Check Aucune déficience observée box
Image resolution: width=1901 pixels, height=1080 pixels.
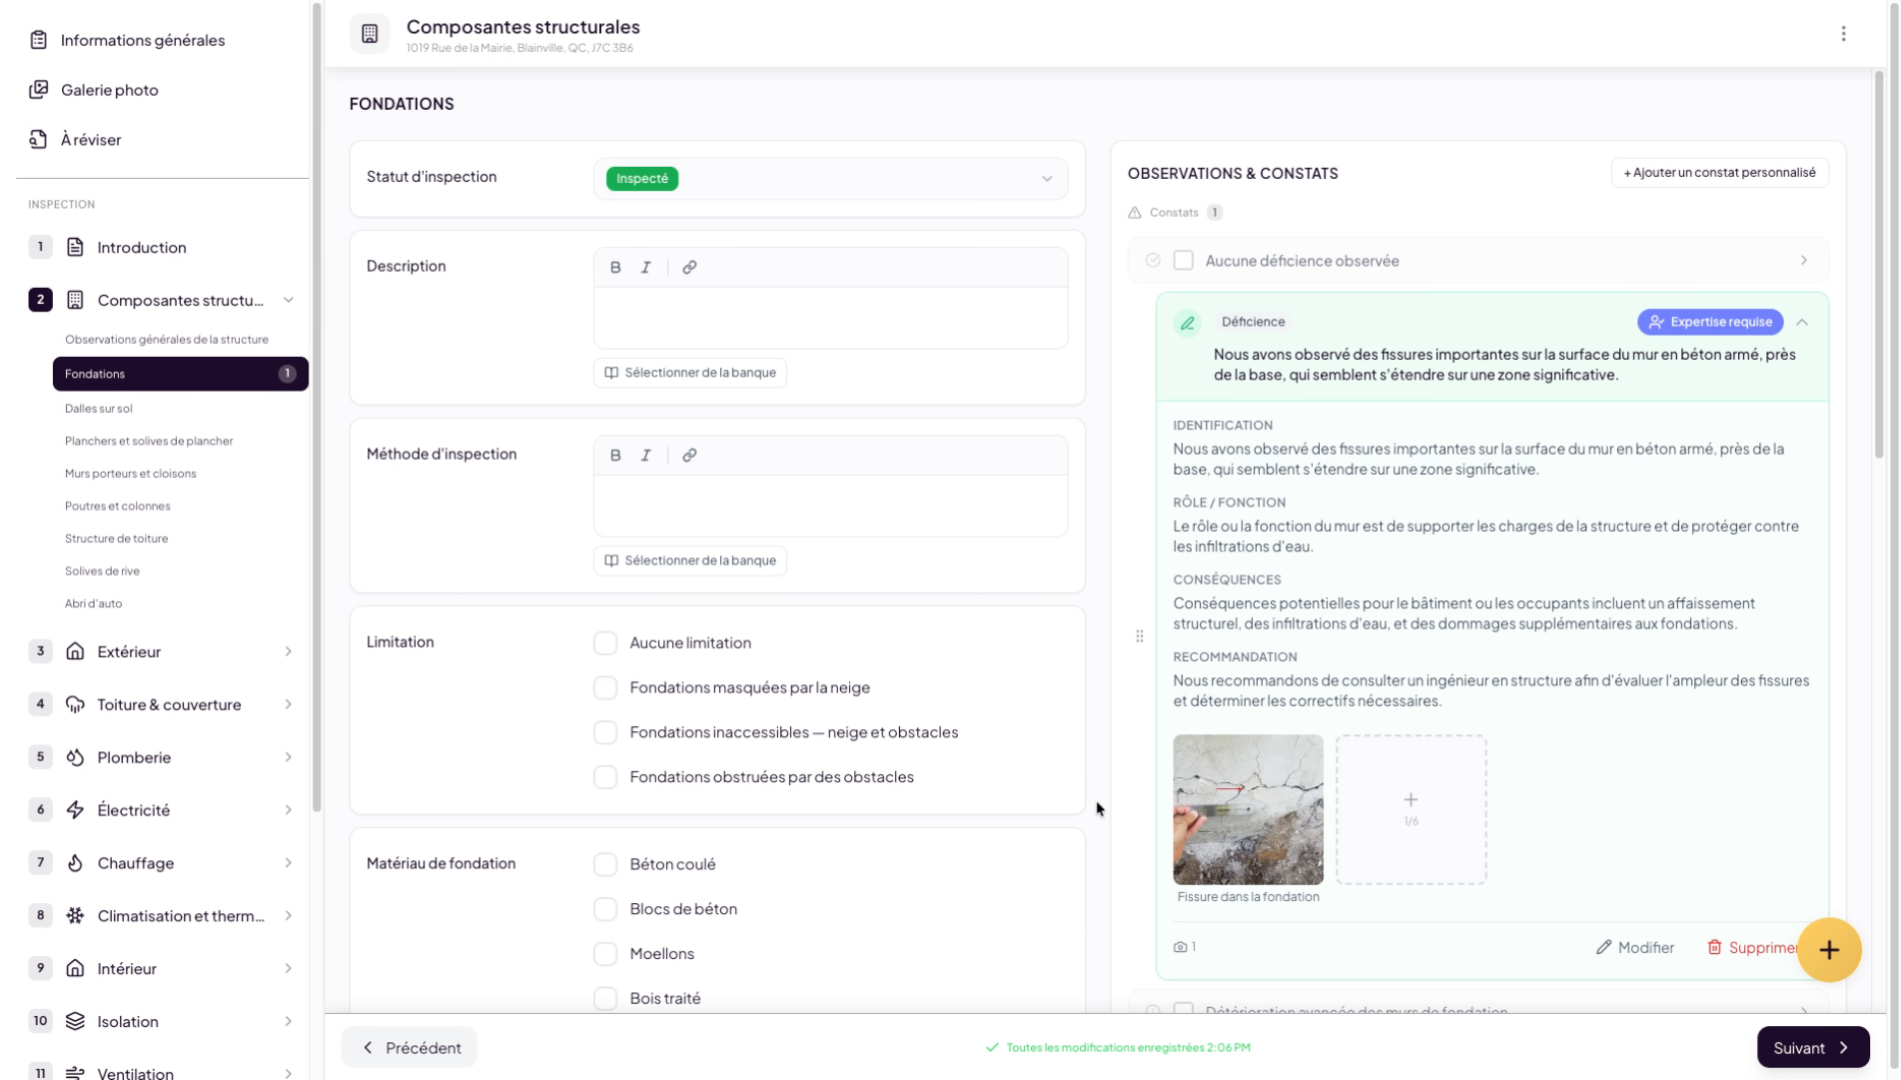[1183, 261]
